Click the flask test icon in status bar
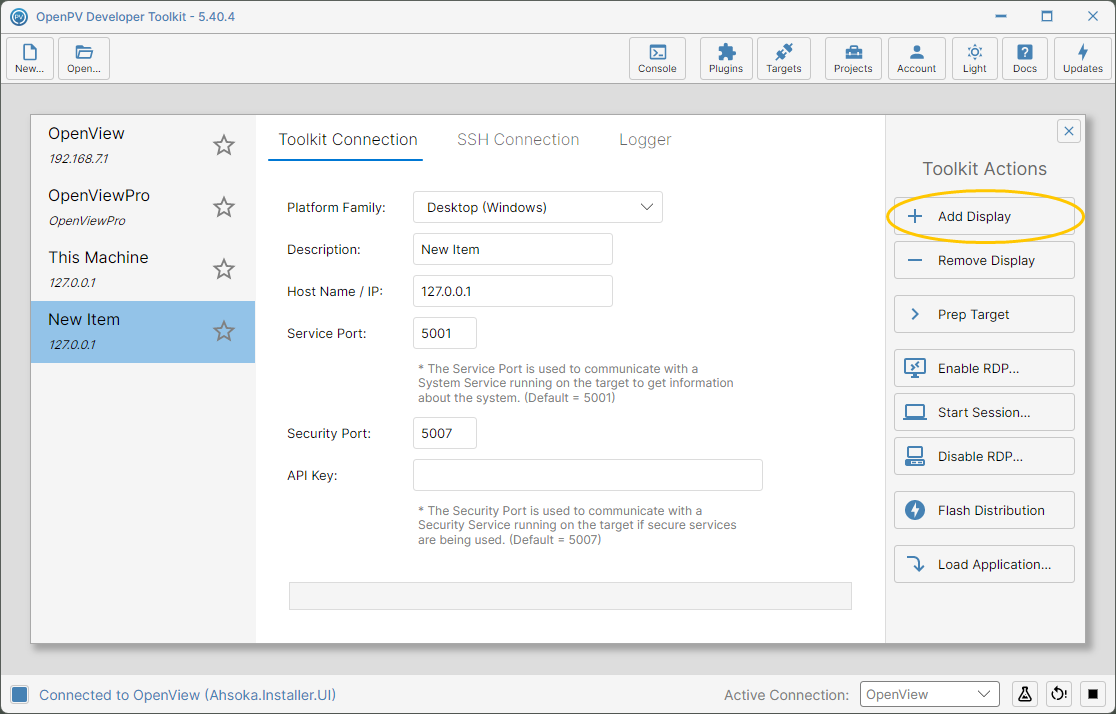The width and height of the screenshot is (1116, 714). coord(1024,694)
